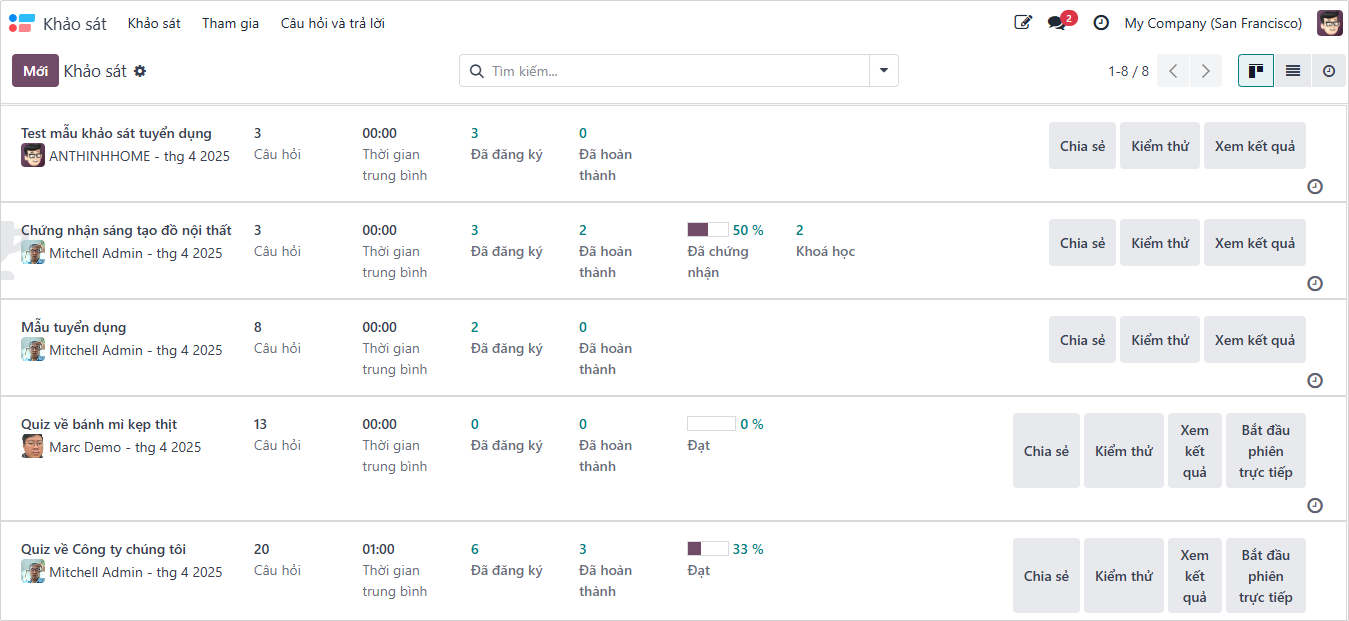Switch to Kanban view
Viewport: 1349px width, 621px height.
[x=1256, y=71]
